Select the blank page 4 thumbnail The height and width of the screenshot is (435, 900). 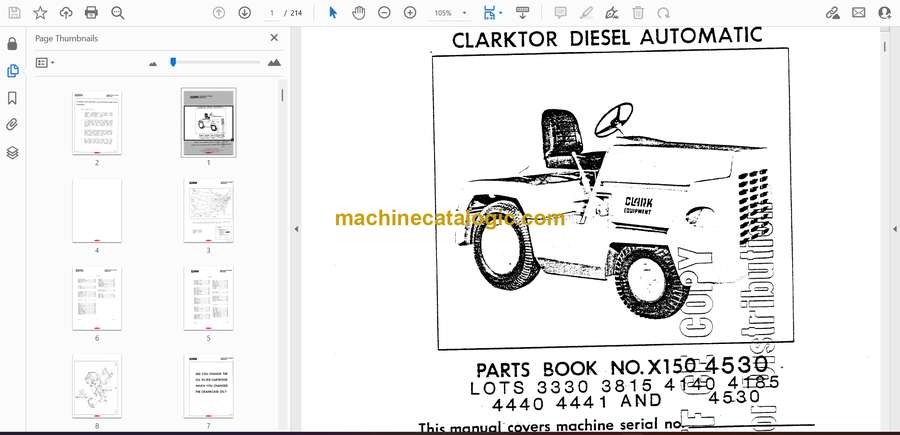click(x=97, y=211)
